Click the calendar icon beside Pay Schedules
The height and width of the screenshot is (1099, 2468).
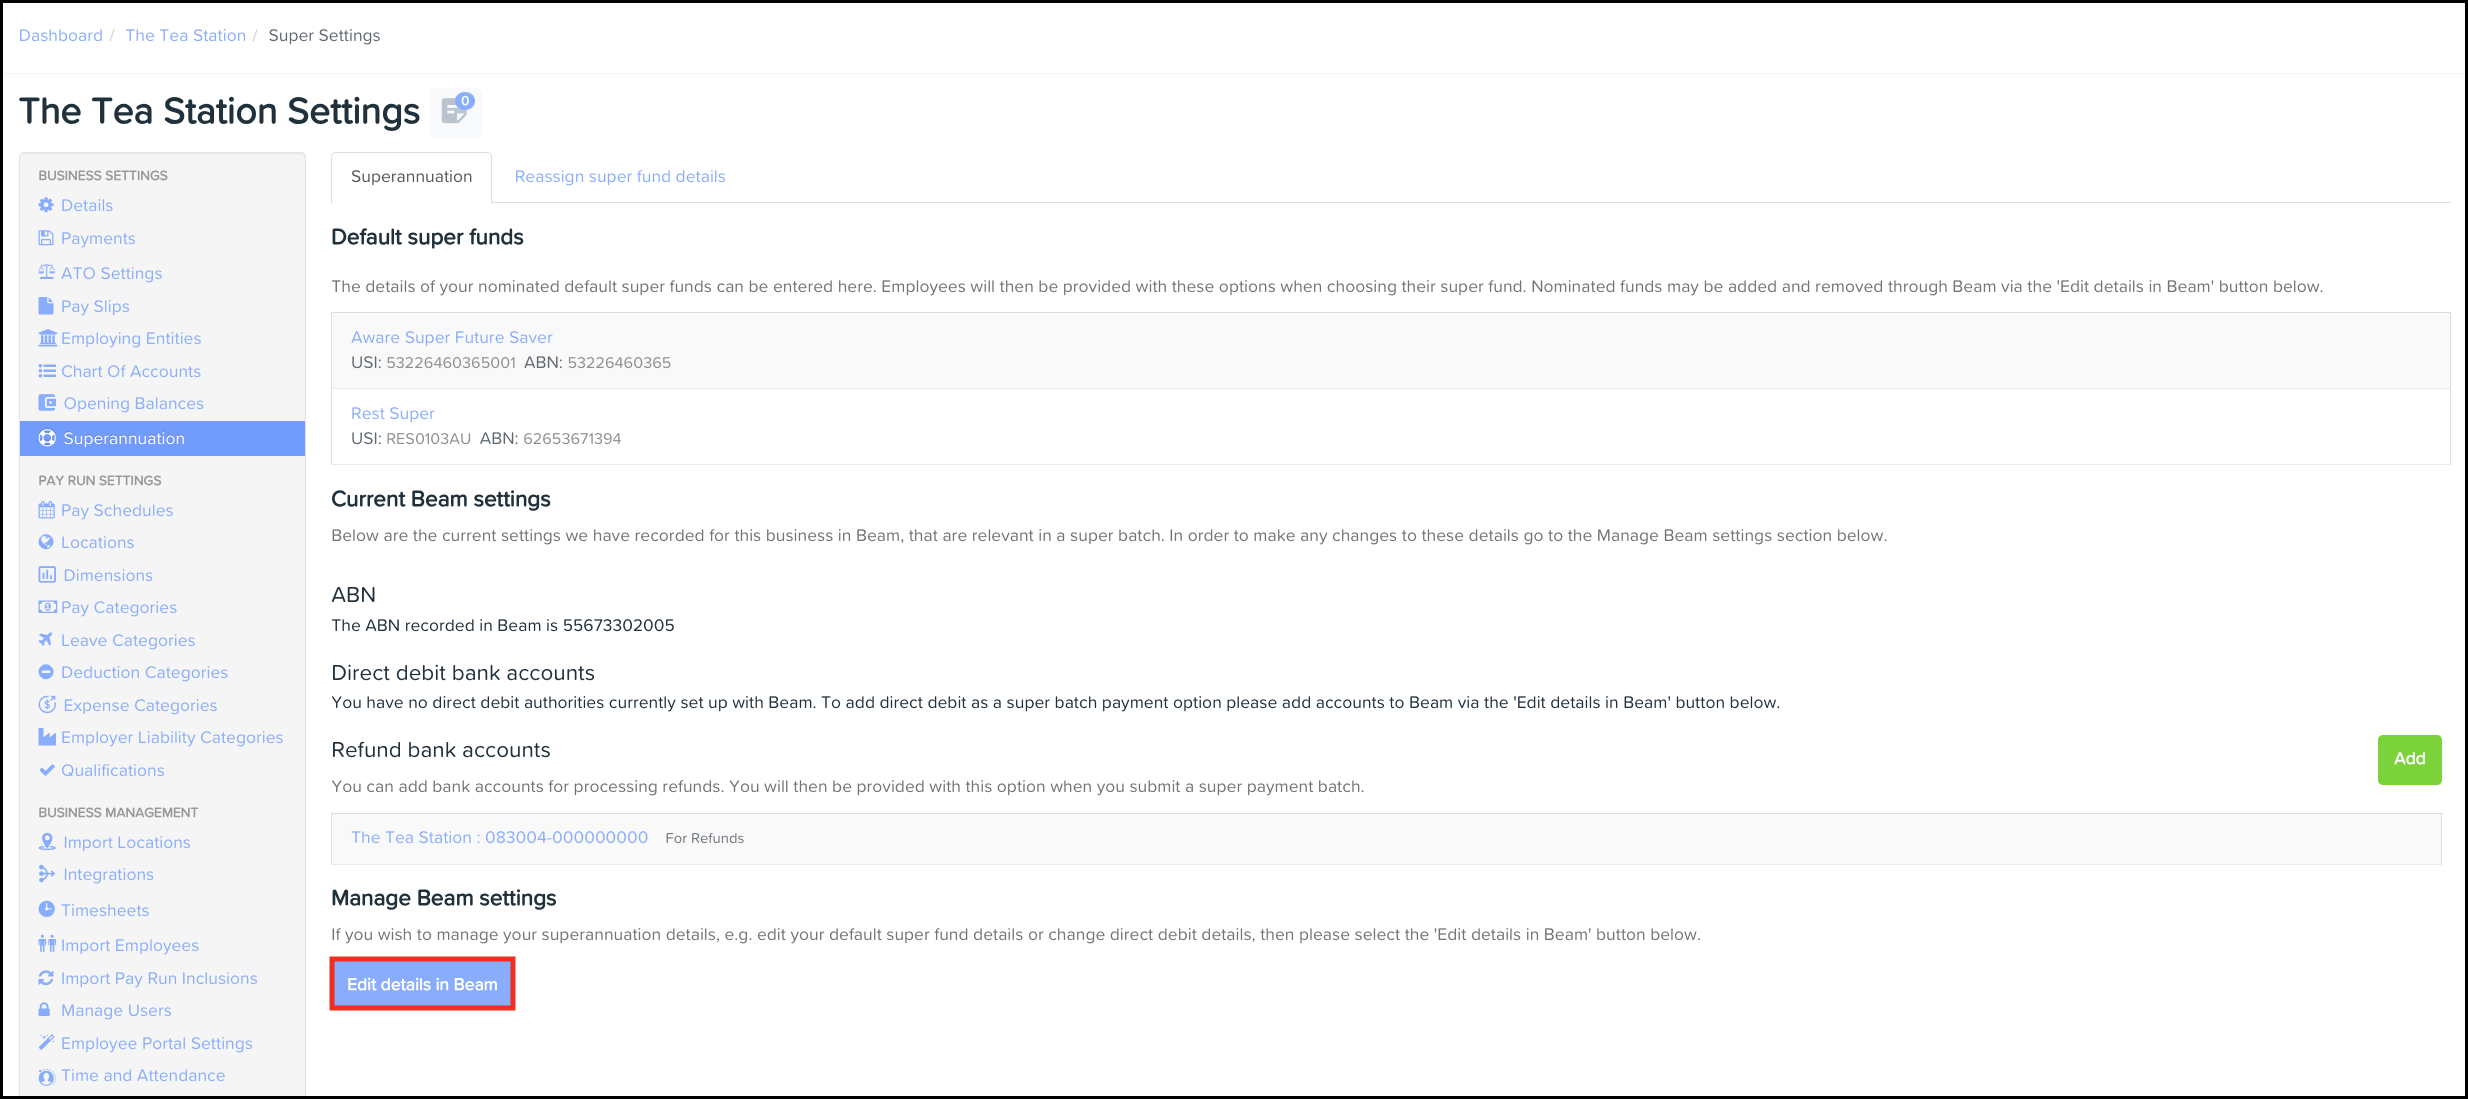(46, 510)
